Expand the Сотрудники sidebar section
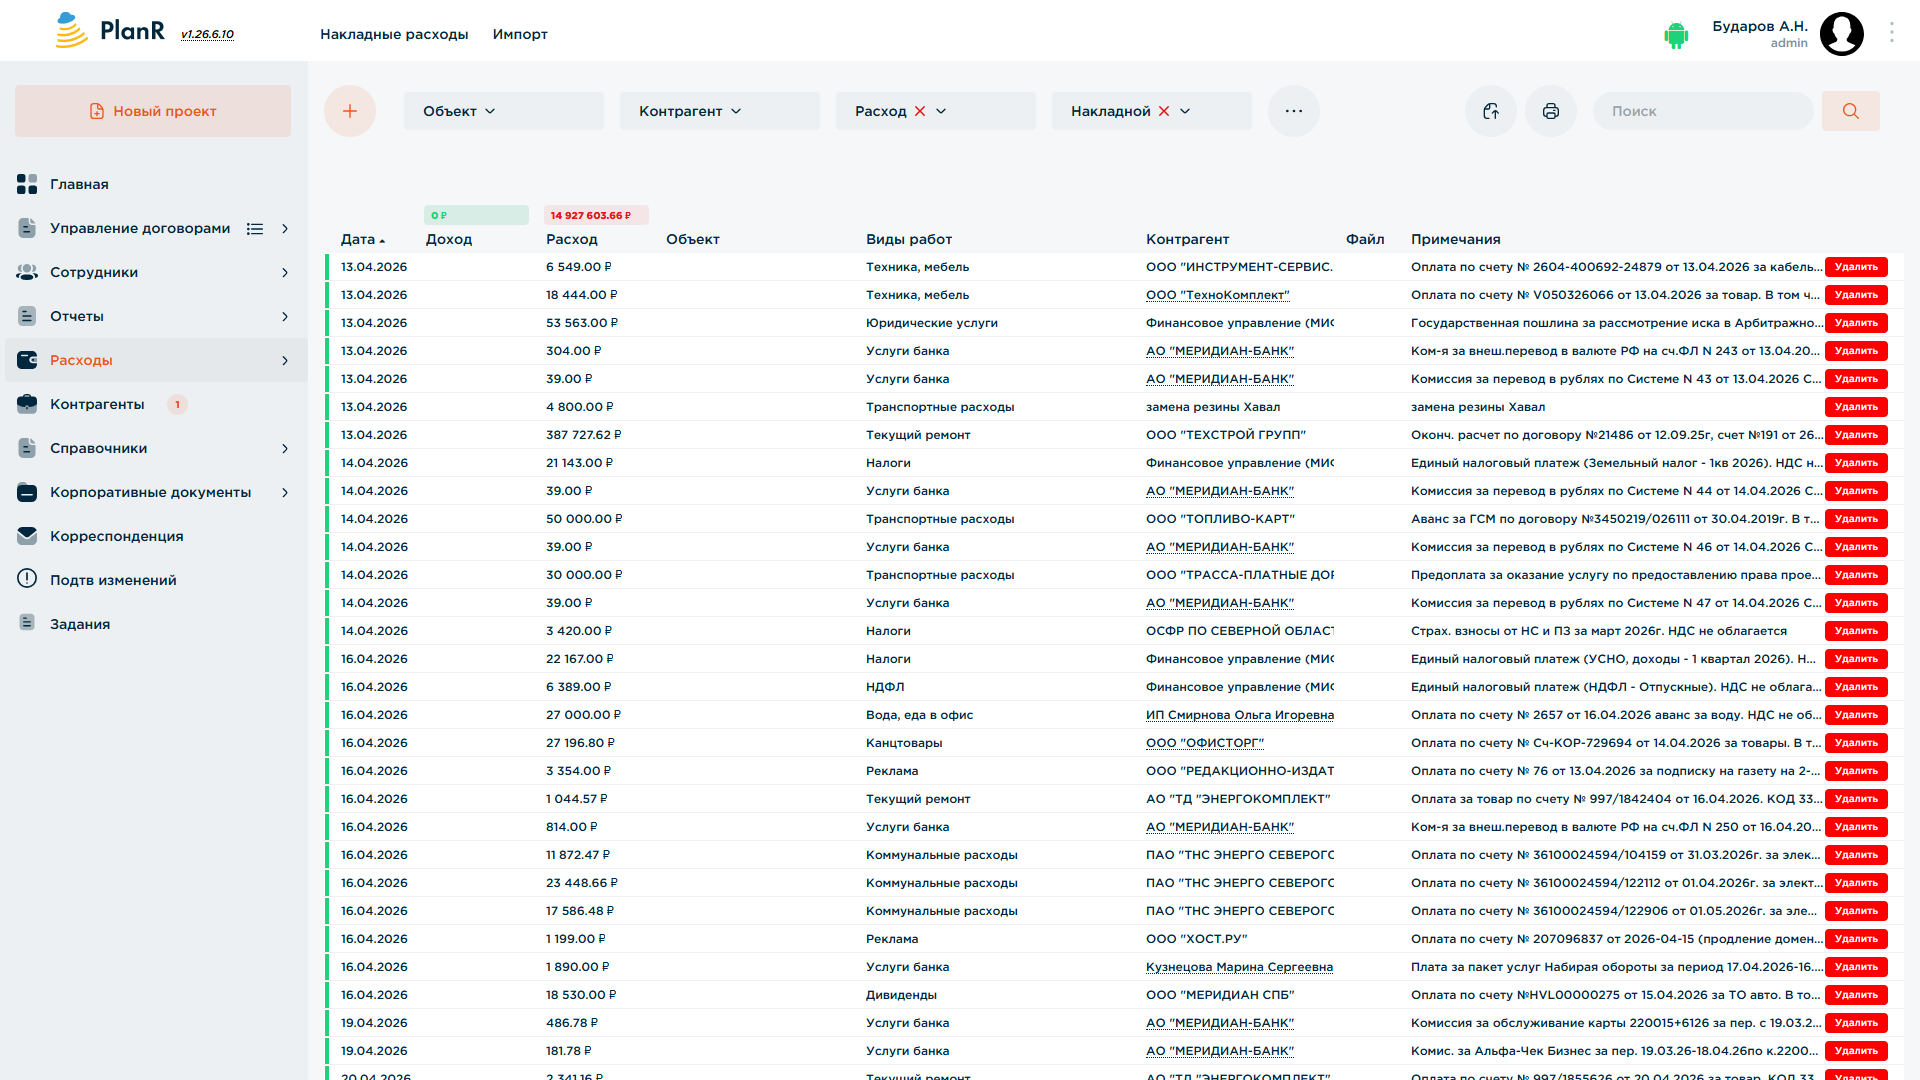The width and height of the screenshot is (1920, 1080). [285, 273]
